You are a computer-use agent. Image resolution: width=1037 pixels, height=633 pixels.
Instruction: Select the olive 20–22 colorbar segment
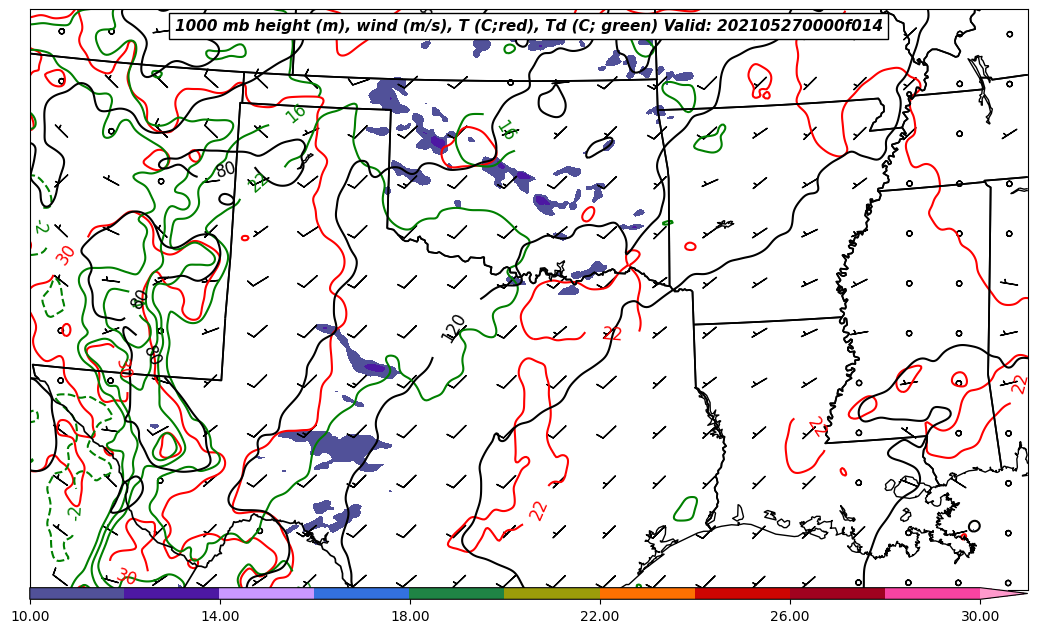(x=552, y=593)
